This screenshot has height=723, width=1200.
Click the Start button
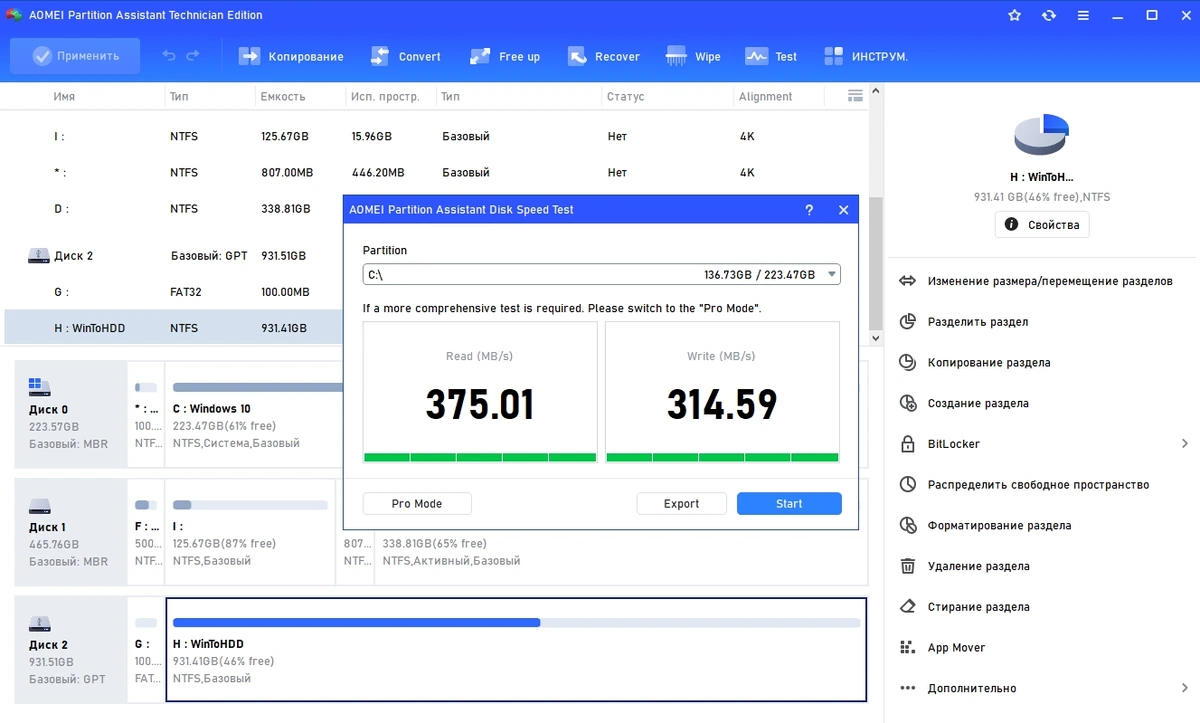click(789, 504)
